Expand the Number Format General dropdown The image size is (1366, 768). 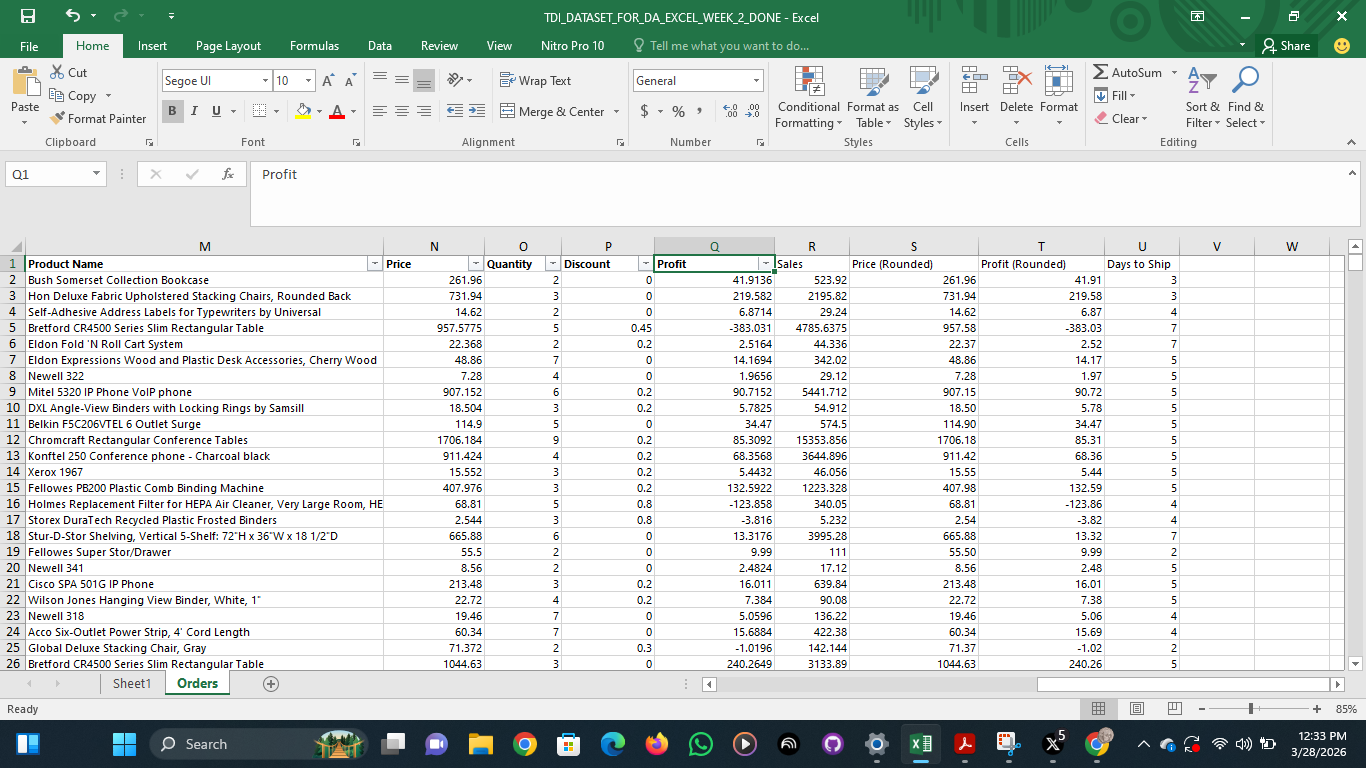[757, 81]
